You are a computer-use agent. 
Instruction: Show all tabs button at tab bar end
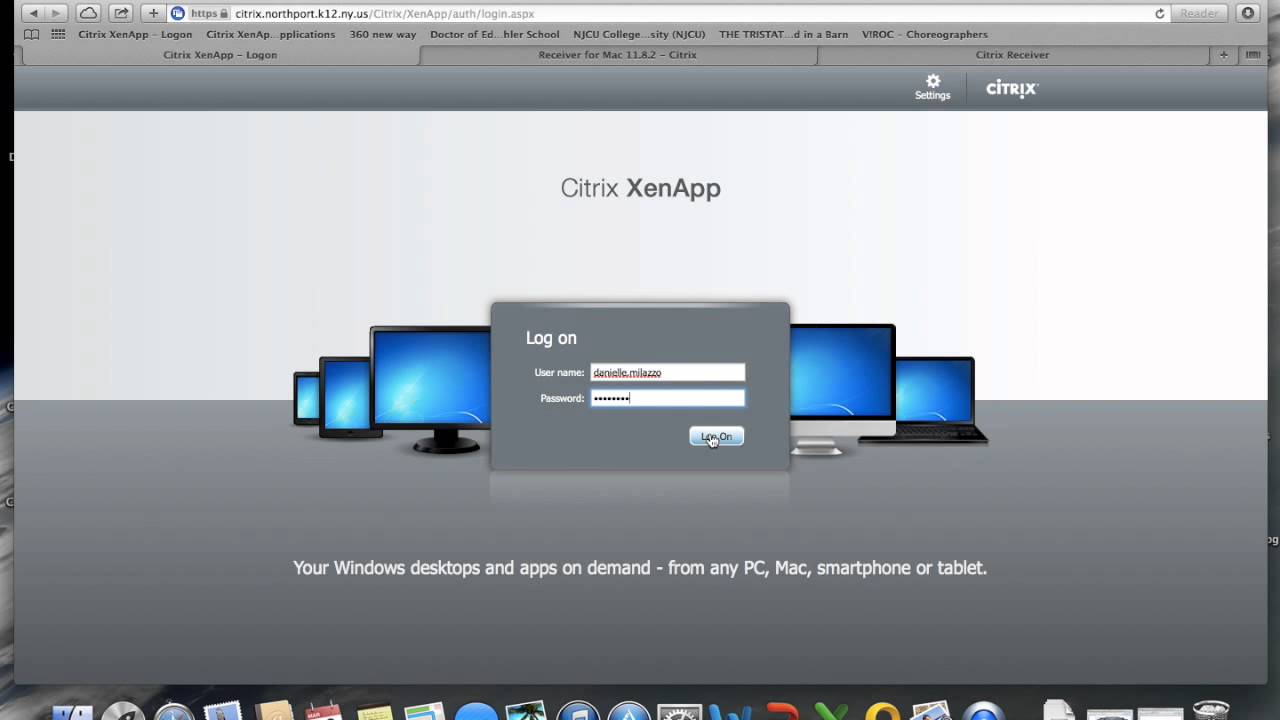coord(1251,55)
